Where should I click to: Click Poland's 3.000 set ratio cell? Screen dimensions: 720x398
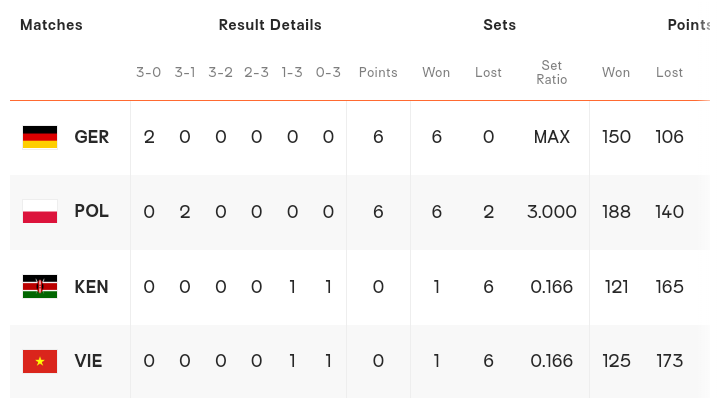coord(551,212)
